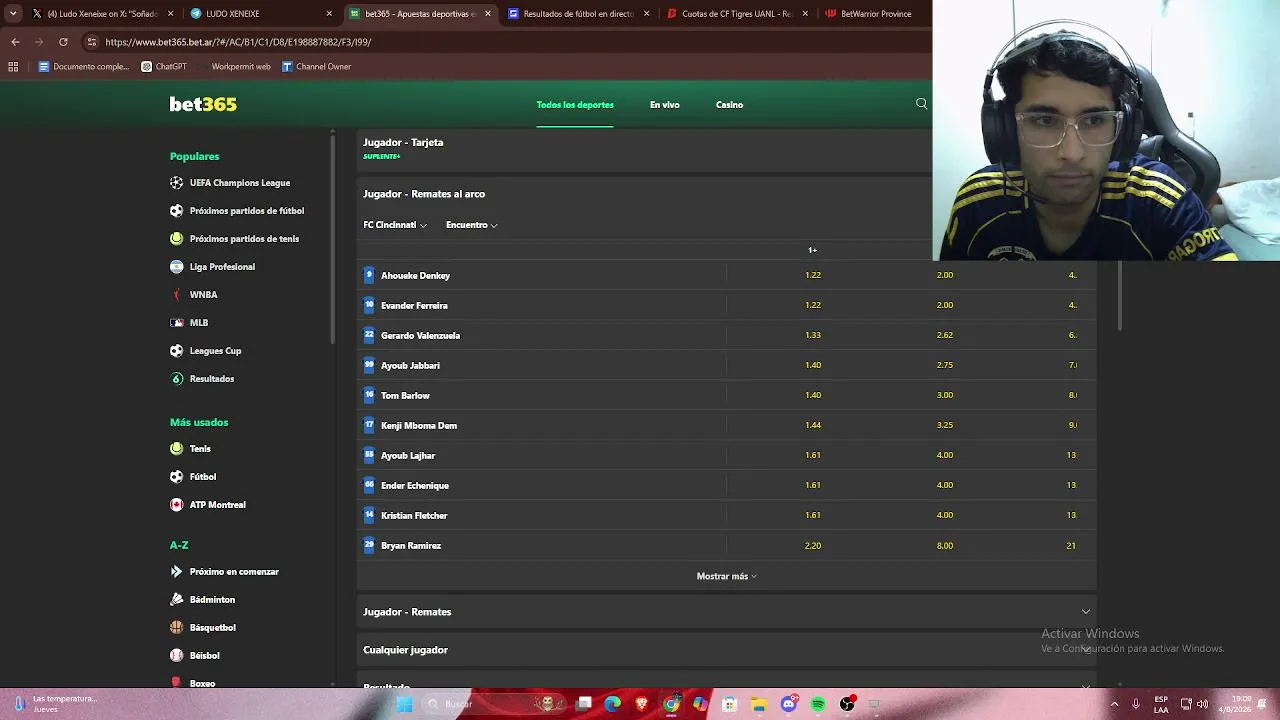Screen dimensions: 1280x720
Task: Switch to the LUDO XENEIXE browser tab
Action: click(260, 14)
